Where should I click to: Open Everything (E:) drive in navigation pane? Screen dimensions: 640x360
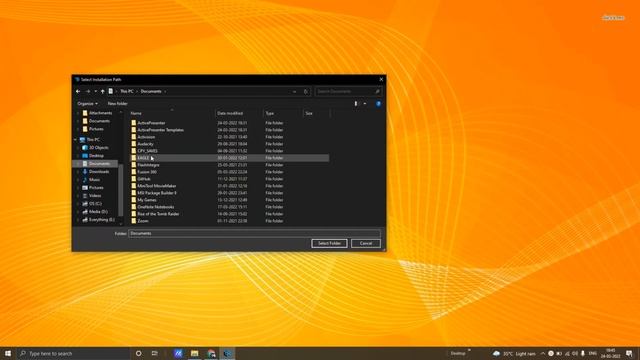click(x=102, y=220)
